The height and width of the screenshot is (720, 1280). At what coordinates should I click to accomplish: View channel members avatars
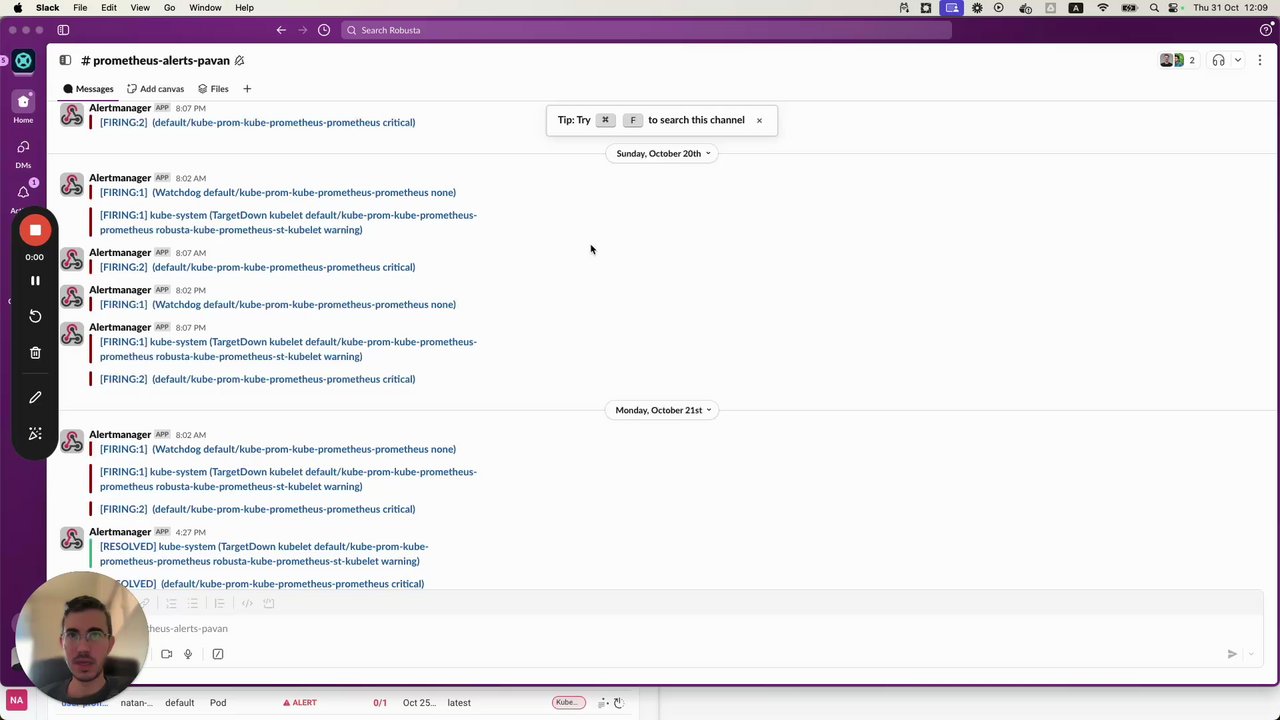[1177, 60]
